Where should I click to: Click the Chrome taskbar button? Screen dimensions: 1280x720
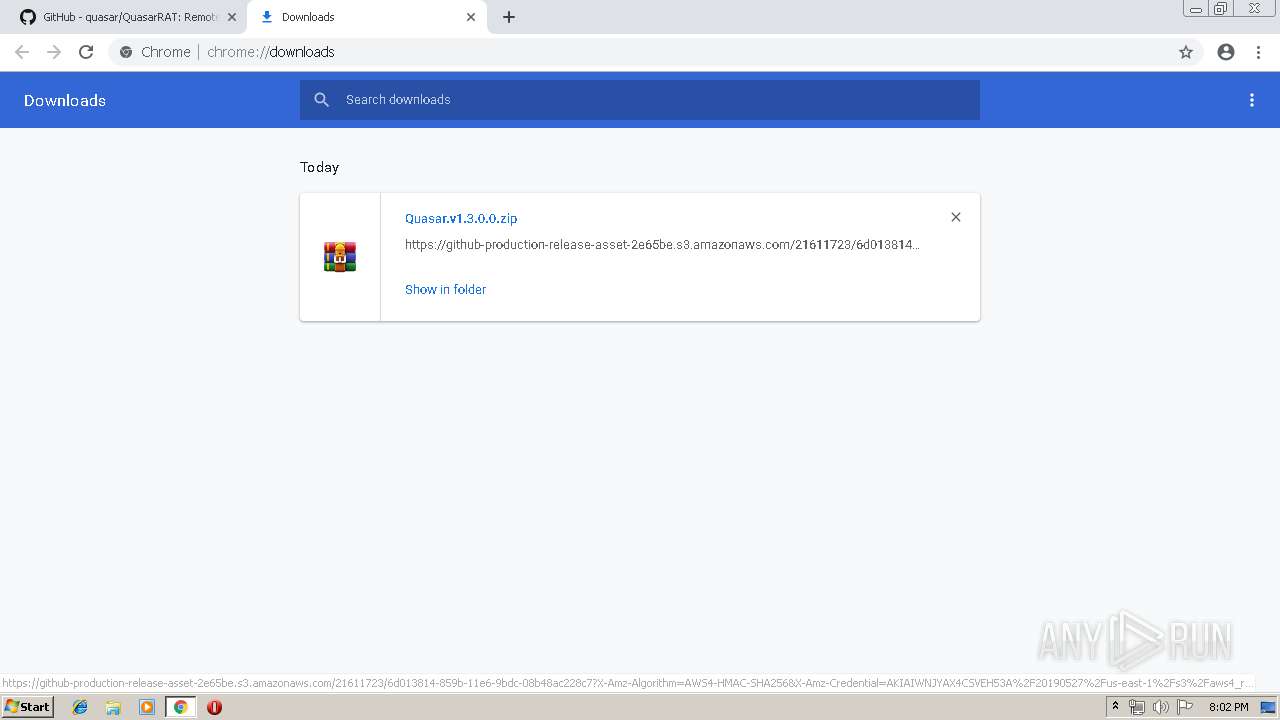pyautogui.click(x=180, y=707)
